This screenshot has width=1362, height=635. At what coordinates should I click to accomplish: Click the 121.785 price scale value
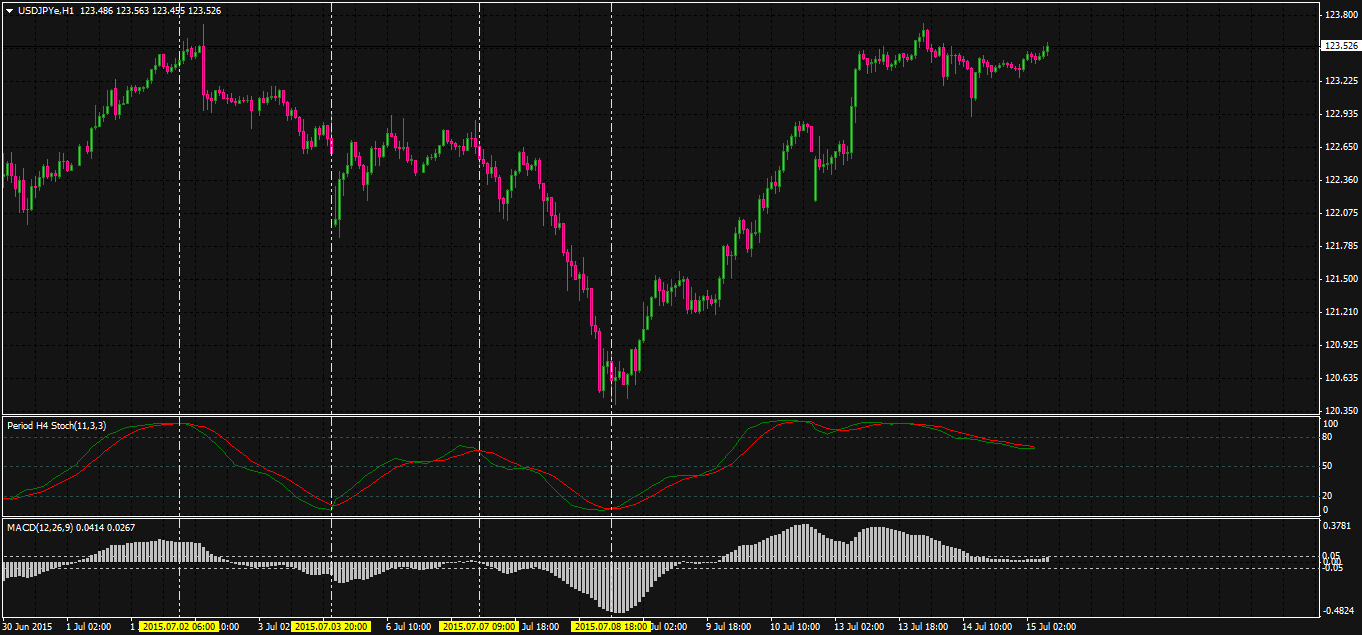coord(1340,246)
